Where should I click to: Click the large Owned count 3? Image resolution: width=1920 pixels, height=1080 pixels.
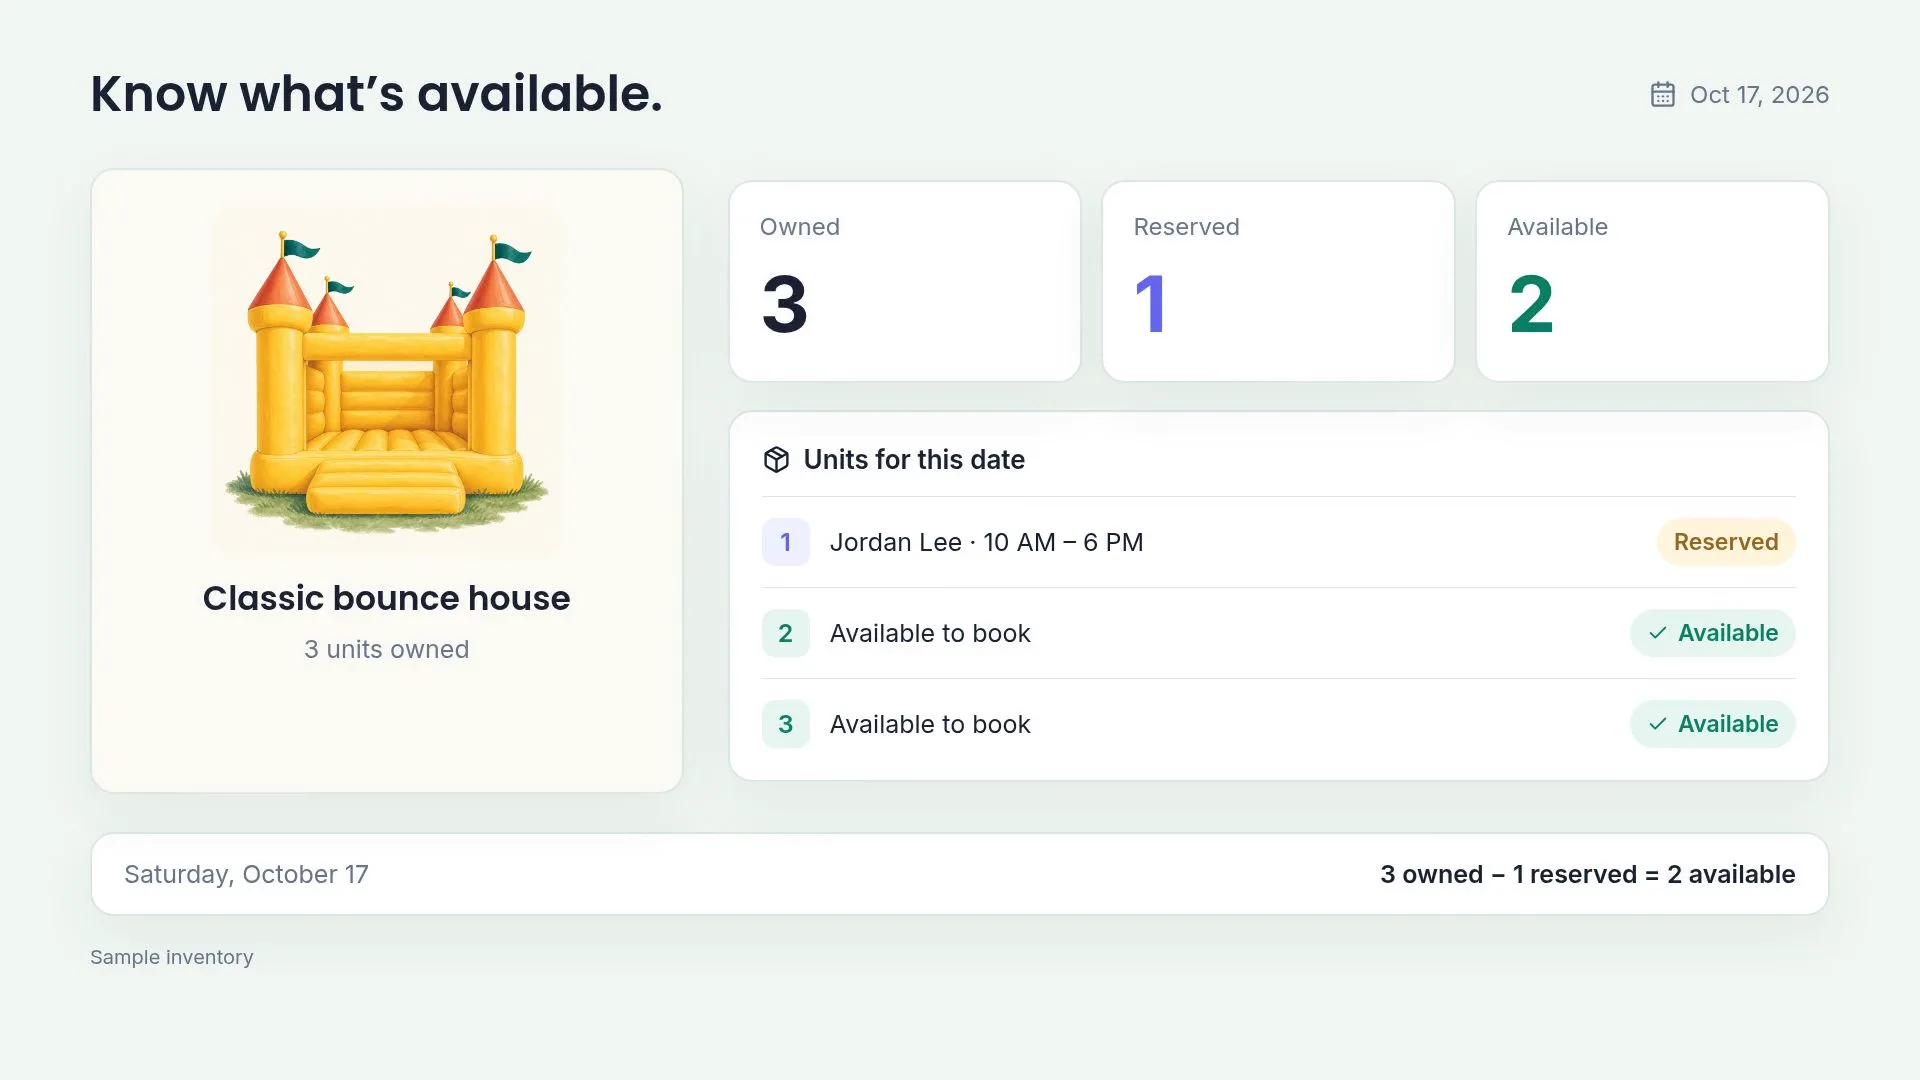(x=784, y=304)
